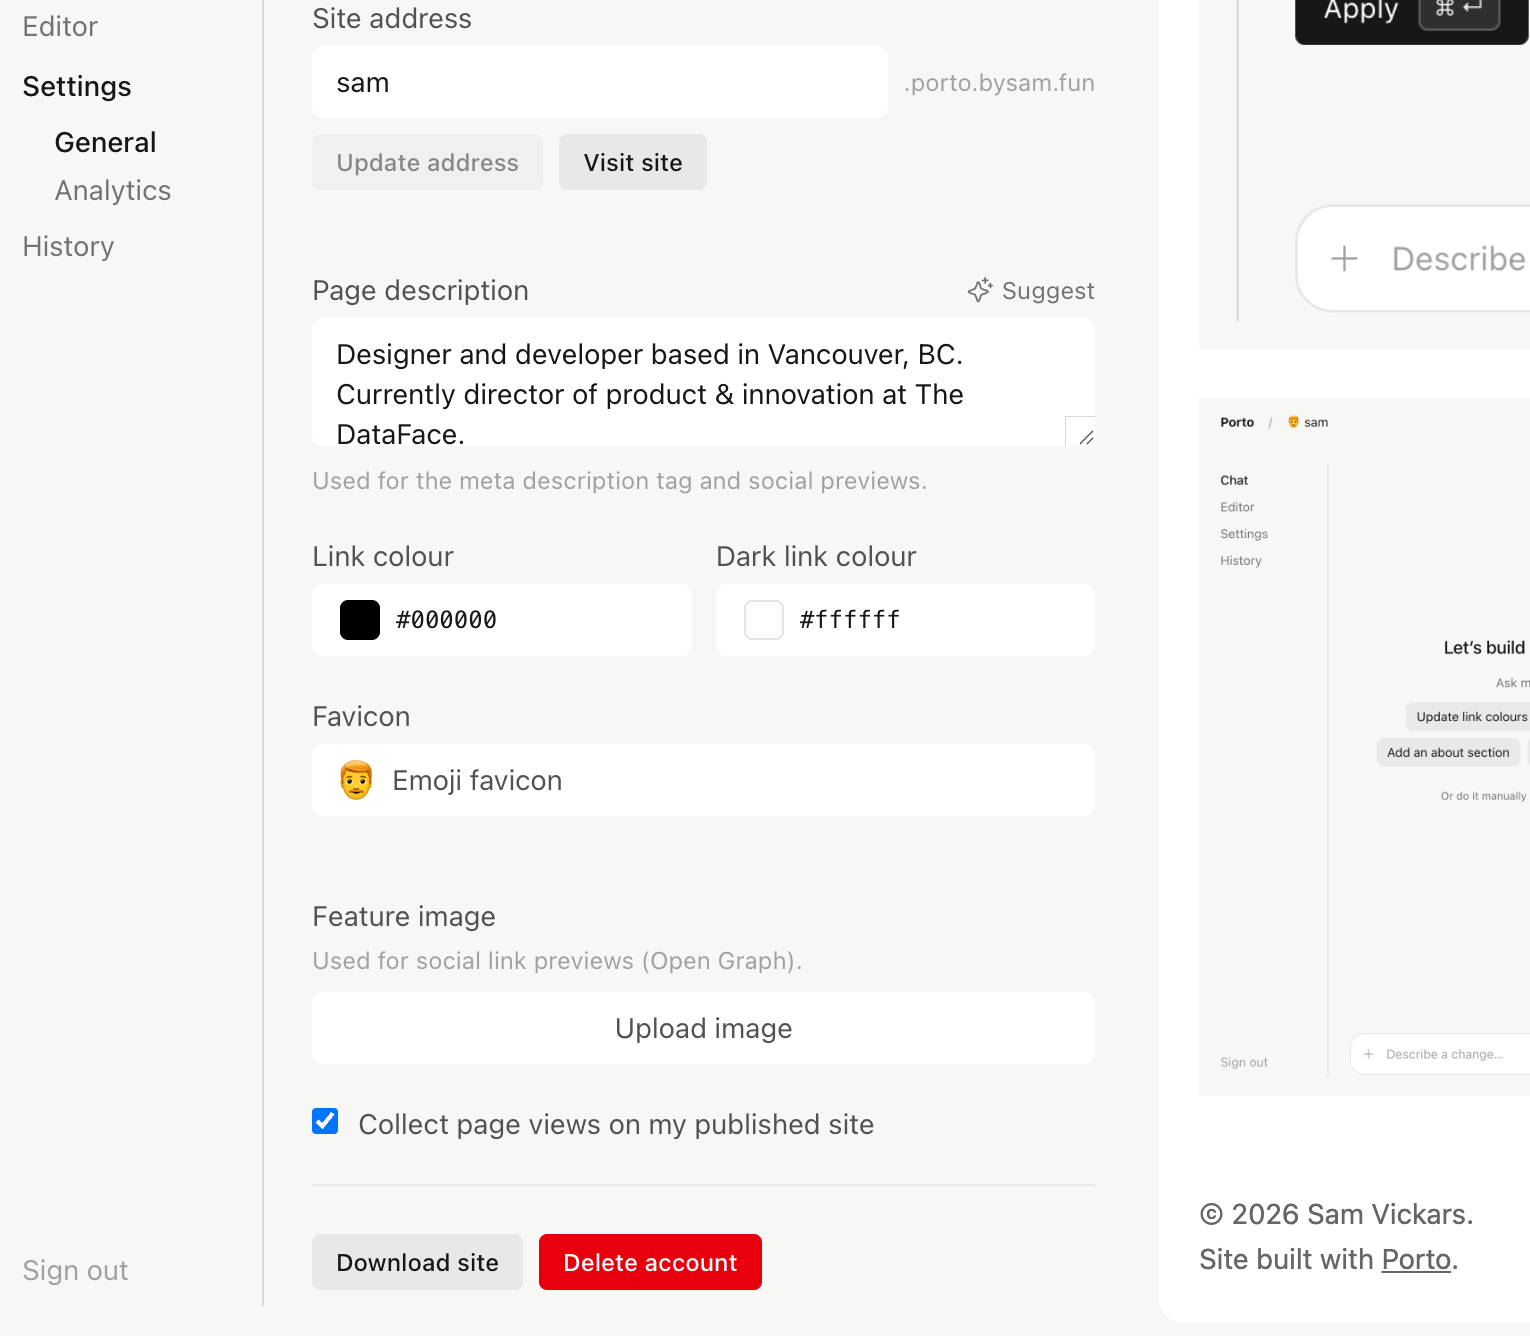1530x1336 pixels.
Task: Click Sign out in preview thumbnail
Action: 1244,1062
